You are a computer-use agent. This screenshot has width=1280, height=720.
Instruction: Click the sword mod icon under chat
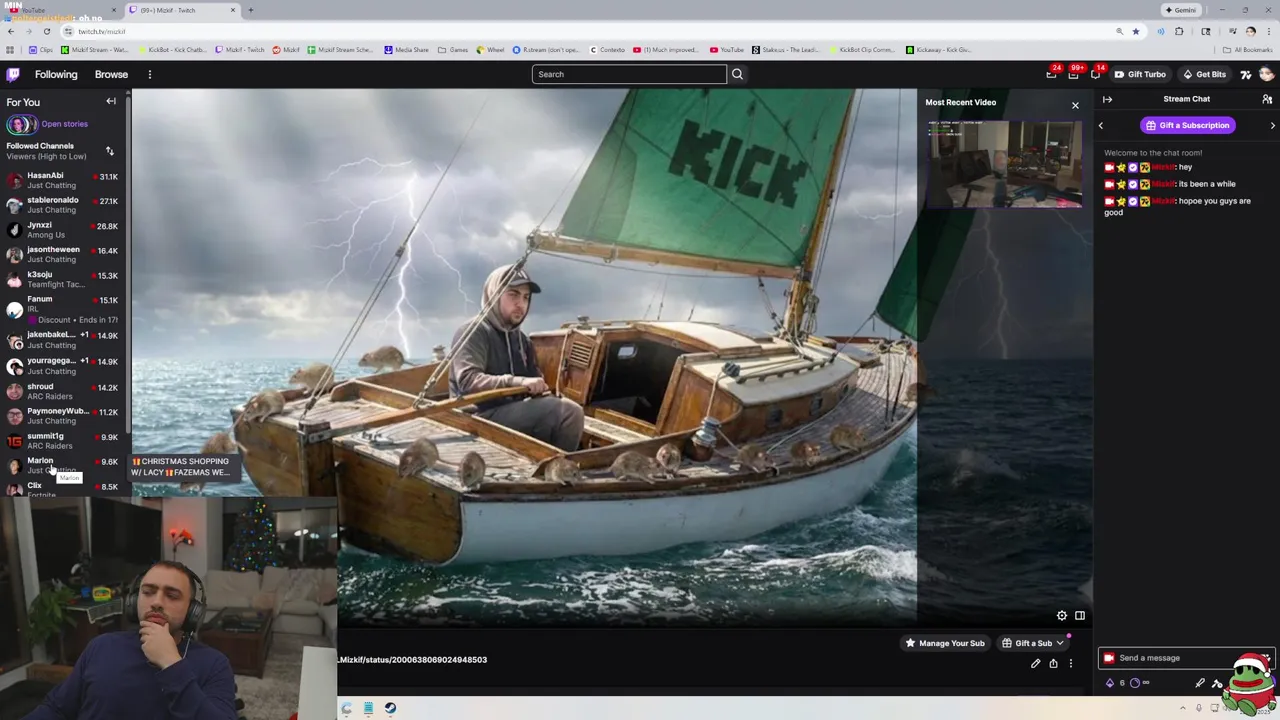click(x=1200, y=683)
